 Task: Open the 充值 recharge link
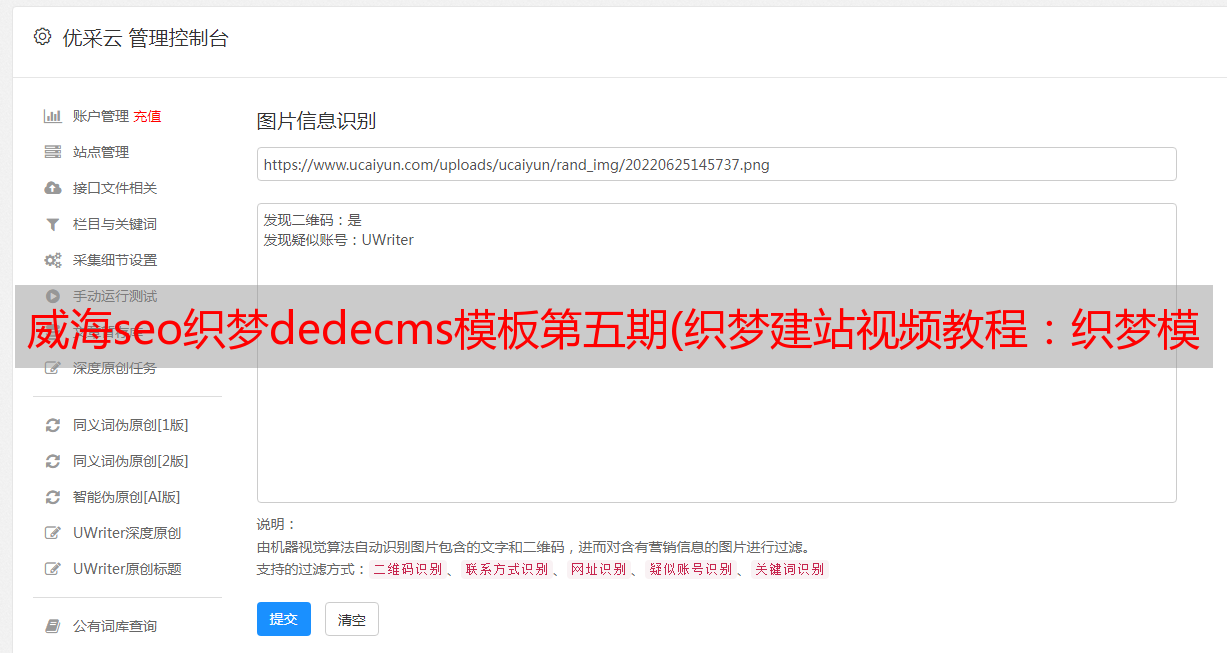click(x=147, y=116)
